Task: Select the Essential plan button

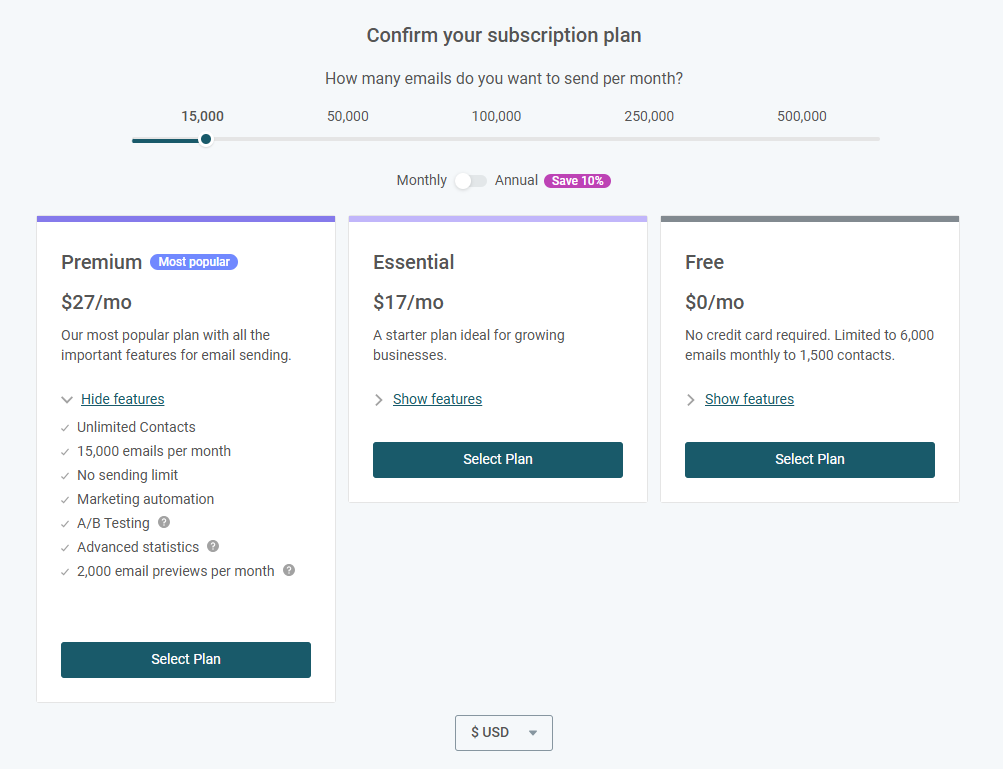Action: [498, 459]
